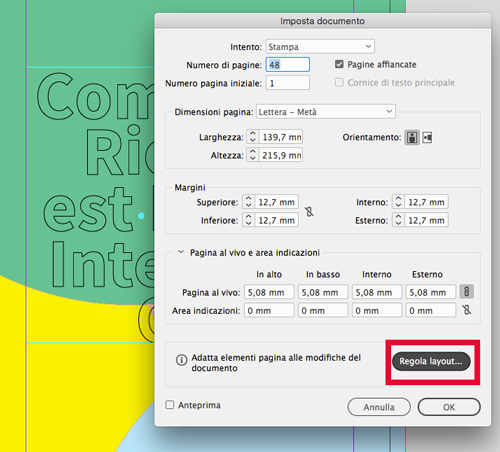The width and height of the screenshot is (500, 452).
Task: Click the Superiore margin stepper arrows
Action: click(x=248, y=202)
